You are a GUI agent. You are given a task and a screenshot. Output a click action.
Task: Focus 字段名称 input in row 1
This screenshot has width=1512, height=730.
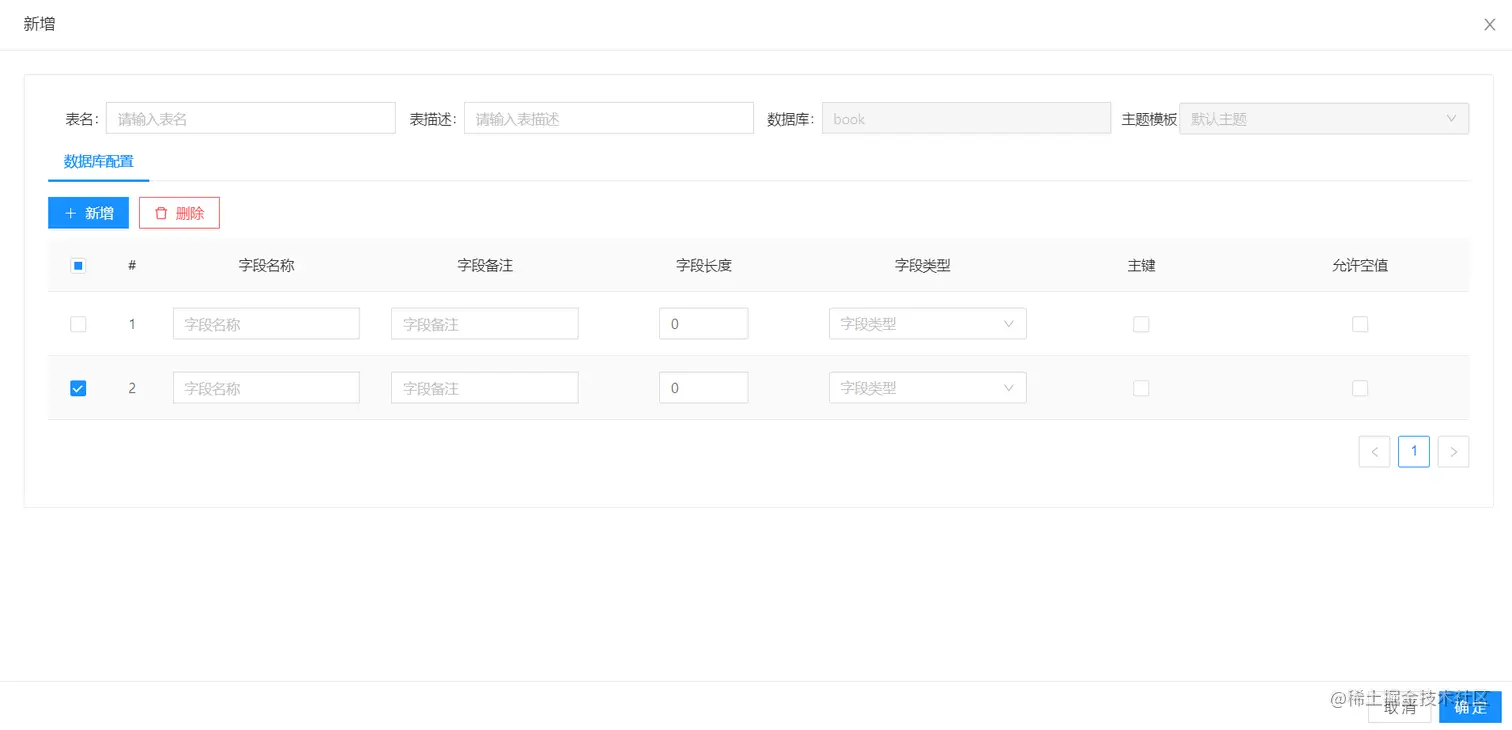(266, 324)
